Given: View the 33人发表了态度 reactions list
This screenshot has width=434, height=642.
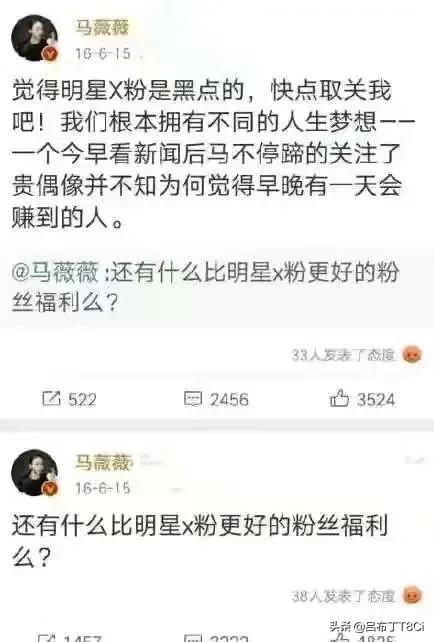Looking at the screenshot, I should point(343,355).
